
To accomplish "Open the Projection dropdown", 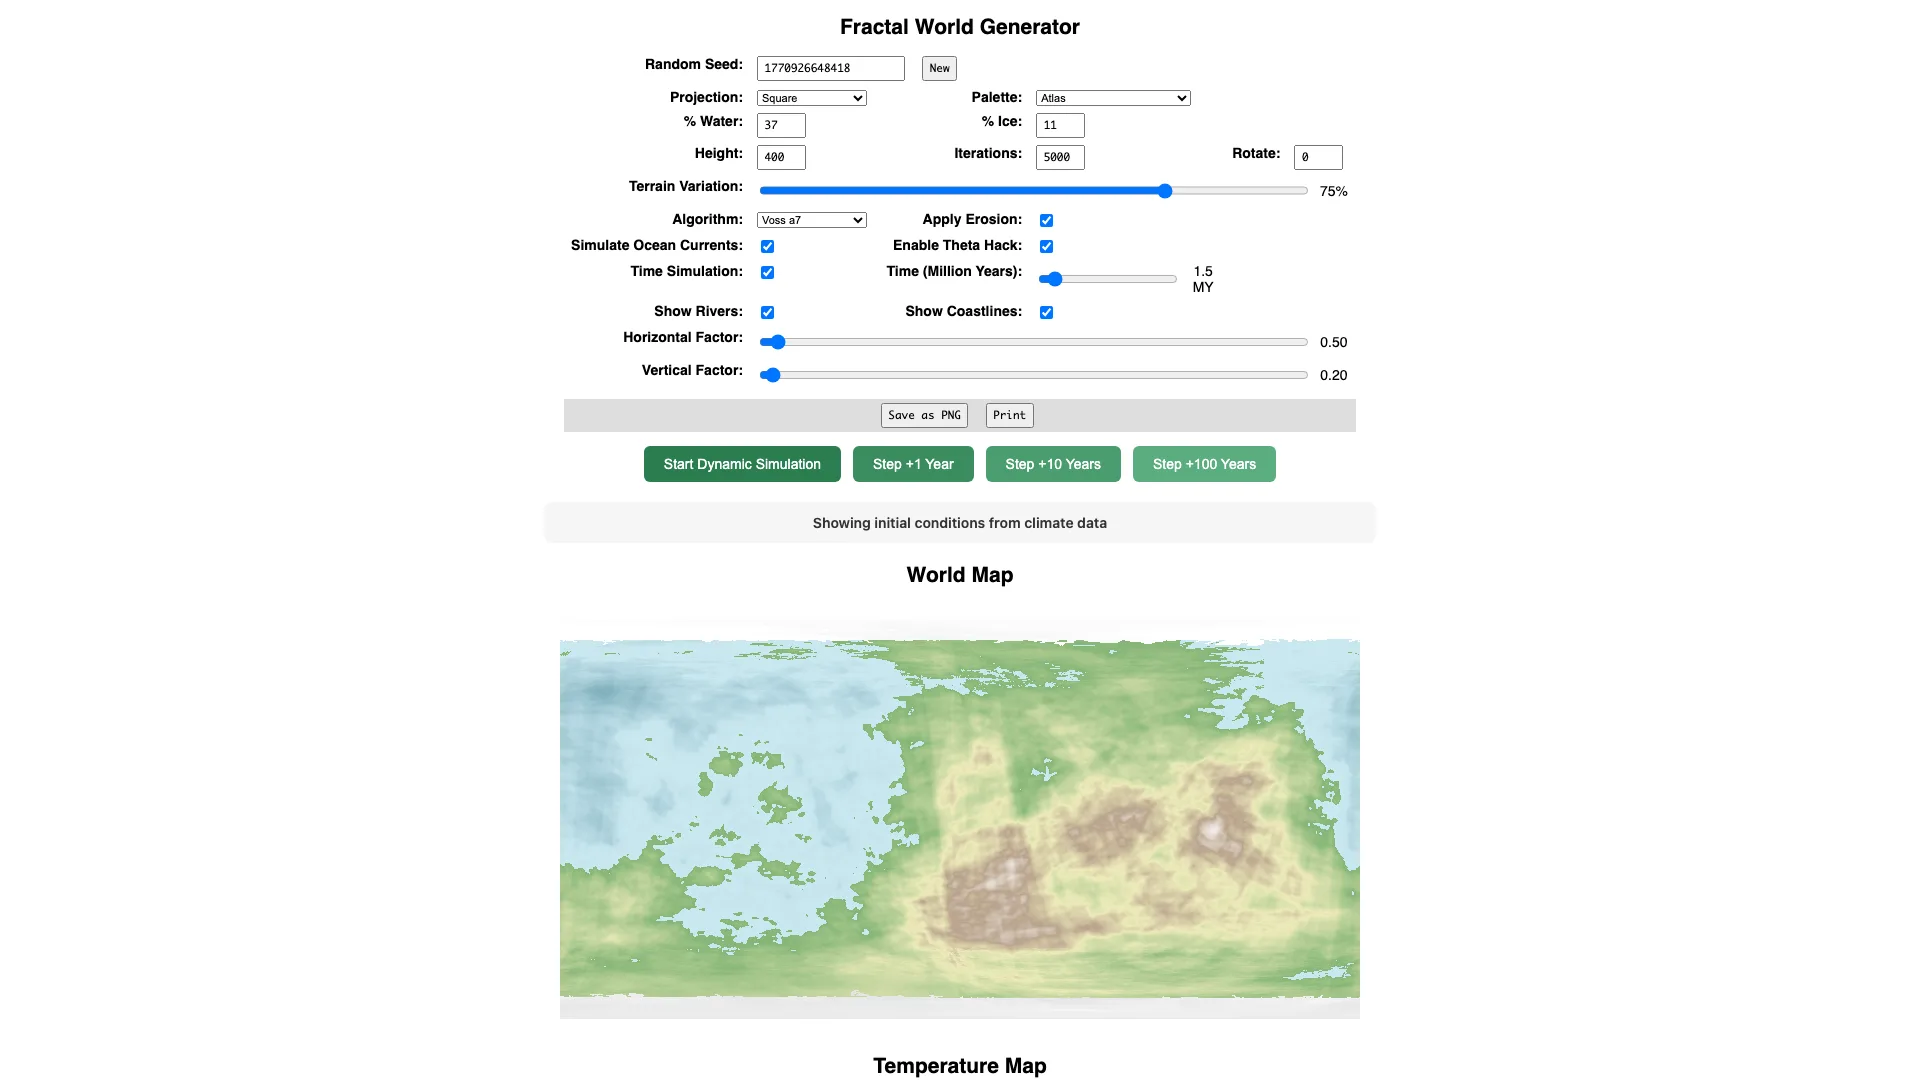I will click(x=811, y=98).
